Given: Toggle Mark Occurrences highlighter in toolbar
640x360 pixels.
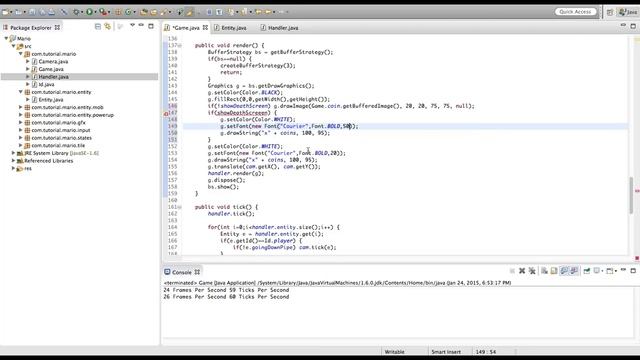Looking at the screenshot, I should pyautogui.click(x=189, y=12).
